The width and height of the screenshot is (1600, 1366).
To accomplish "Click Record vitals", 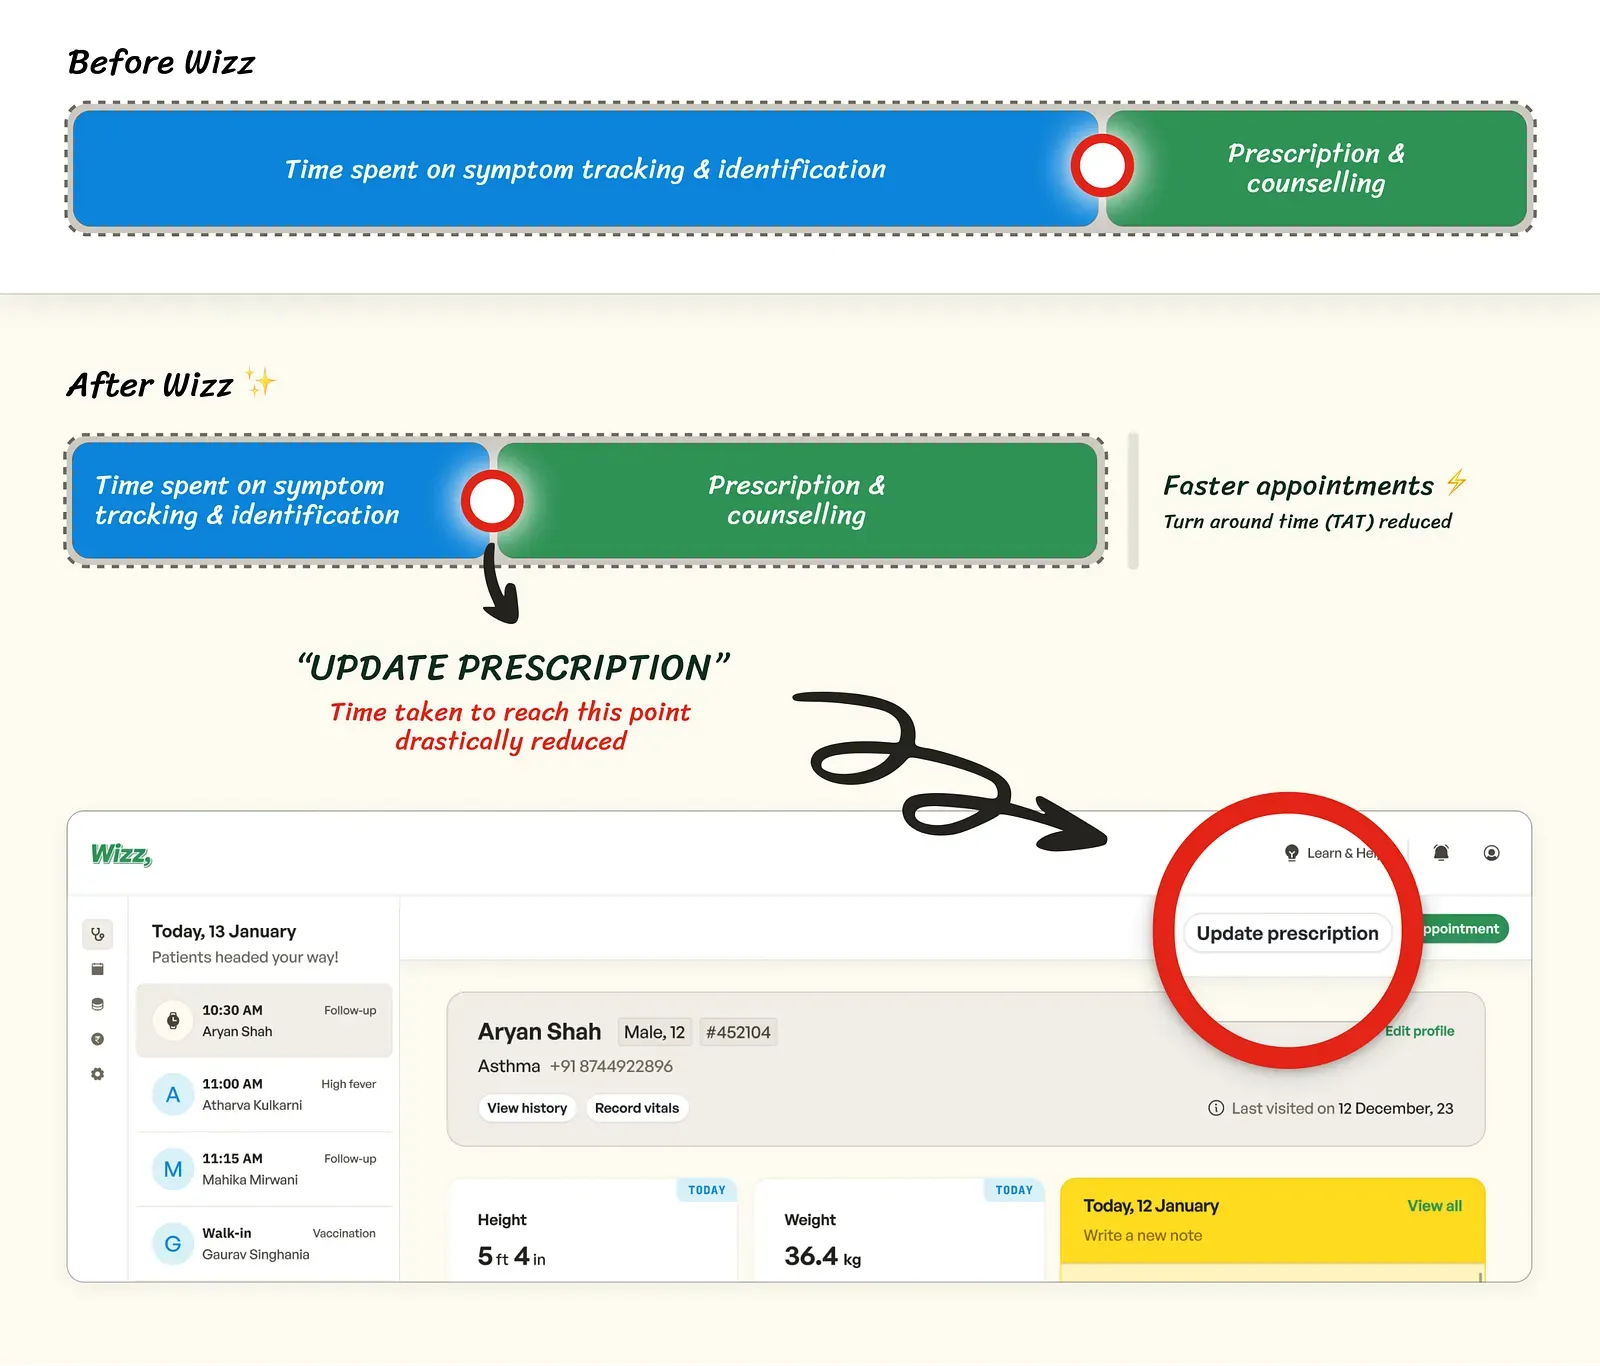I will point(637,1108).
